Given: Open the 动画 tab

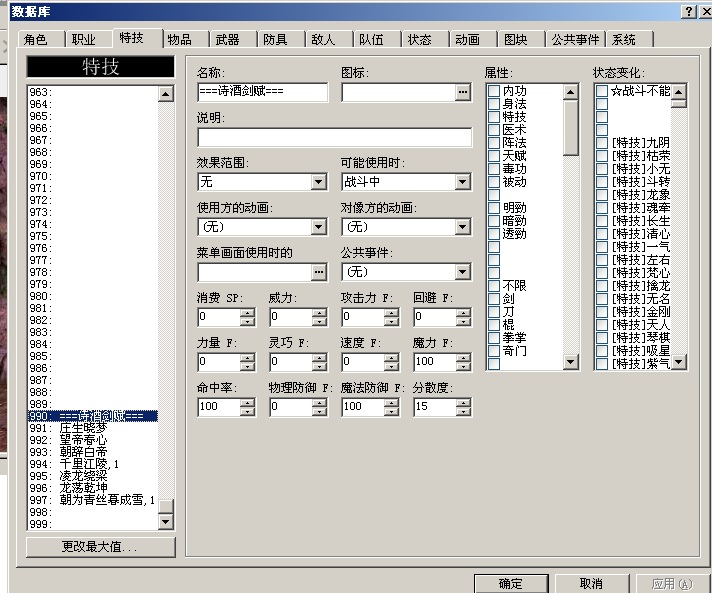Looking at the screenshot, I should [x=473, y=40].
